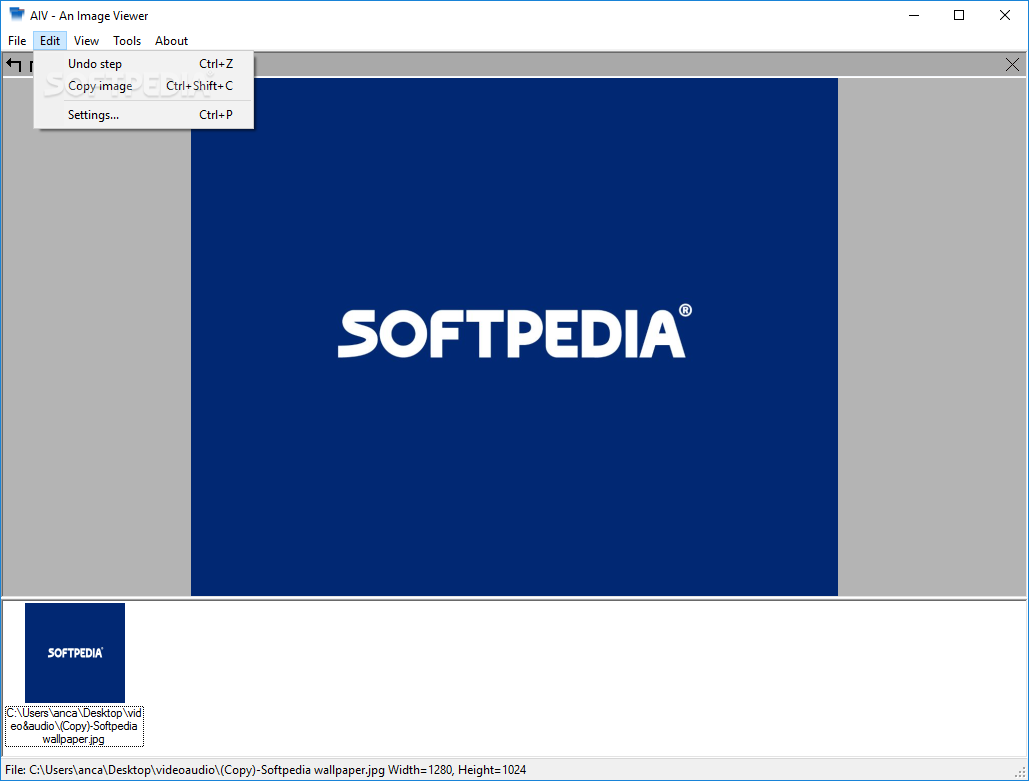Viewport: 1029px width, 781px height.
Task: Click the AIV application title icon
Action: click(16, 14)
